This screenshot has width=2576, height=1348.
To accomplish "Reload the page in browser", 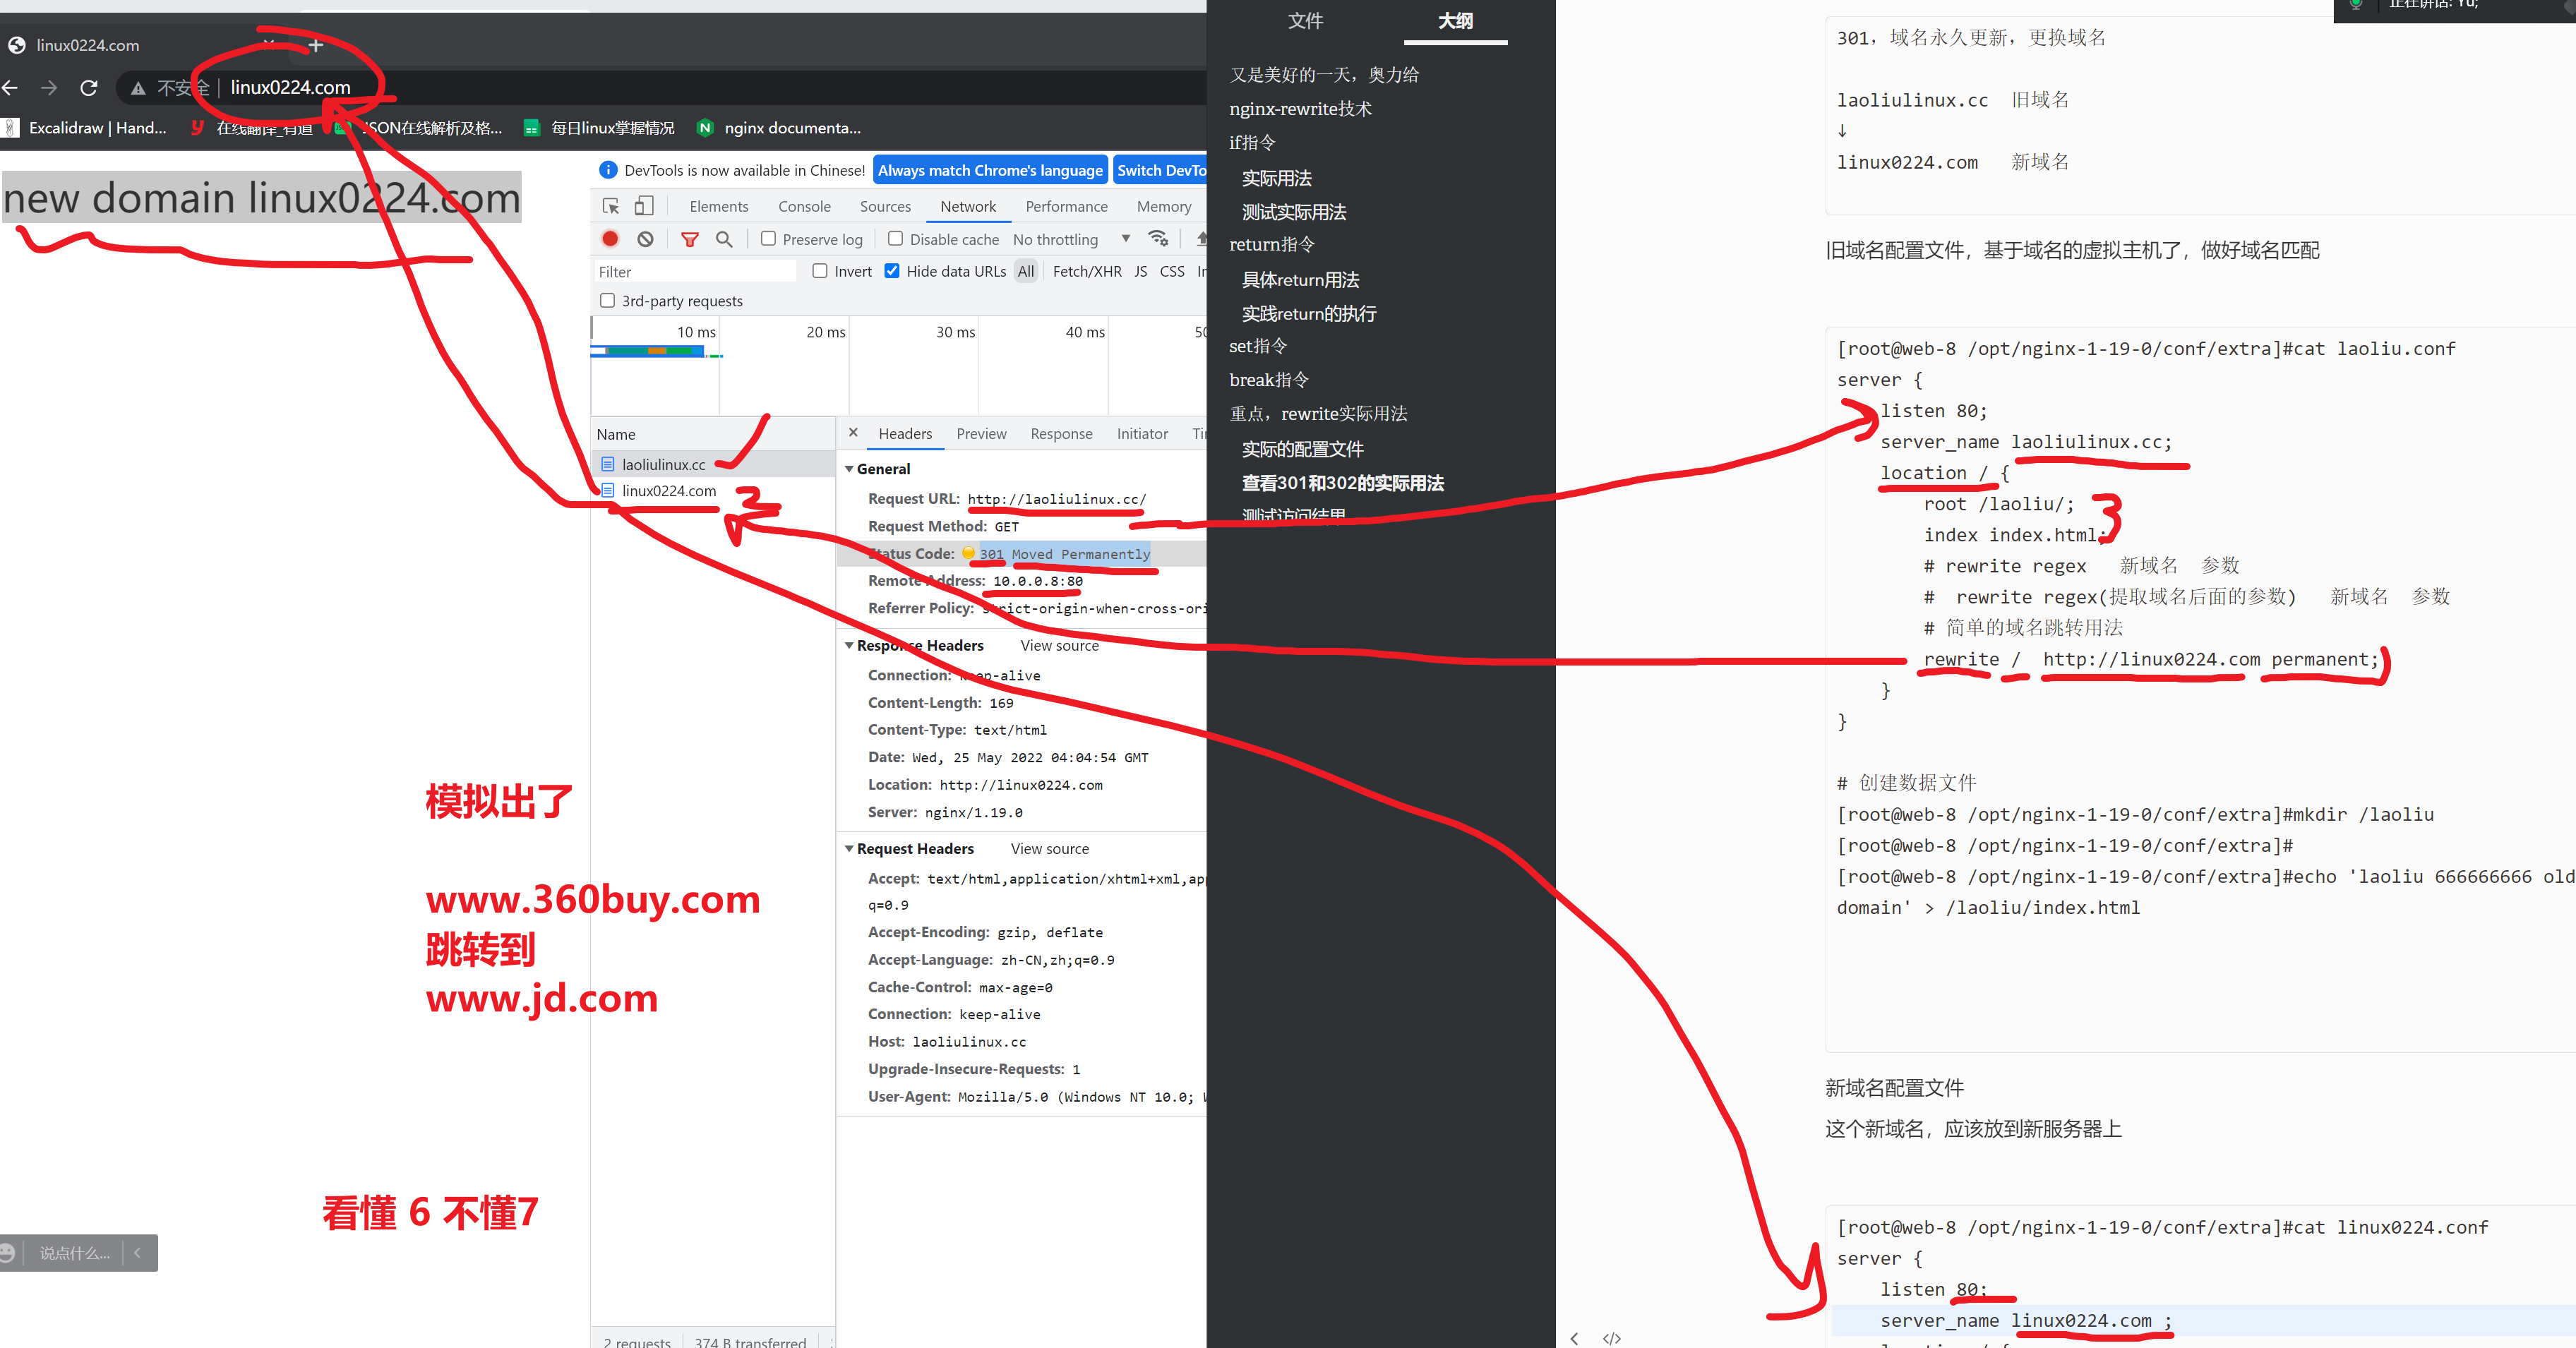I will (x=89, y=88).
